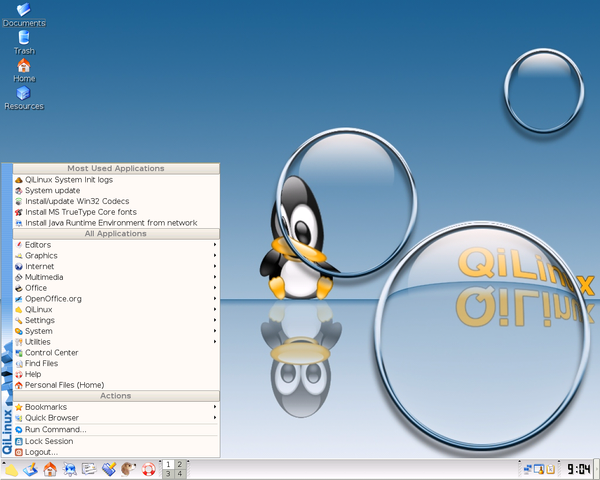Viewport: 600px width, 480px height.
Task: Expand the OpenOffice.org submenu
Action: pyautogui.click(x=116, y=299)
